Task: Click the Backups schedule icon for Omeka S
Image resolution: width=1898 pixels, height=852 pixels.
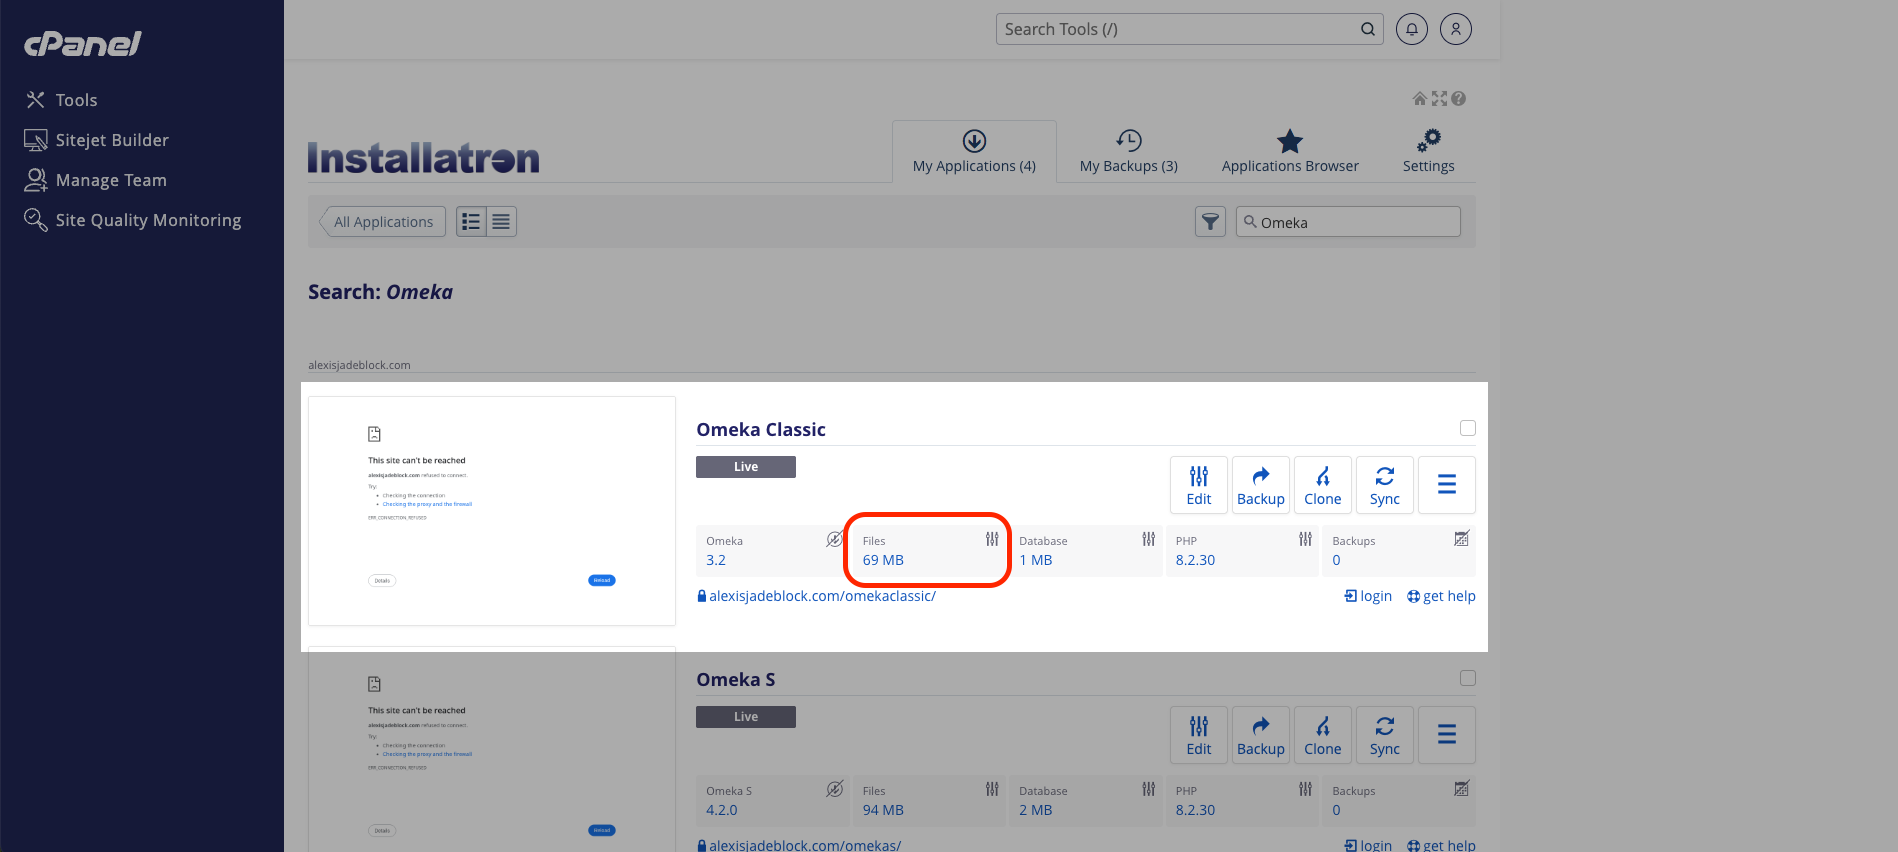Action: tap(1461, 789)
